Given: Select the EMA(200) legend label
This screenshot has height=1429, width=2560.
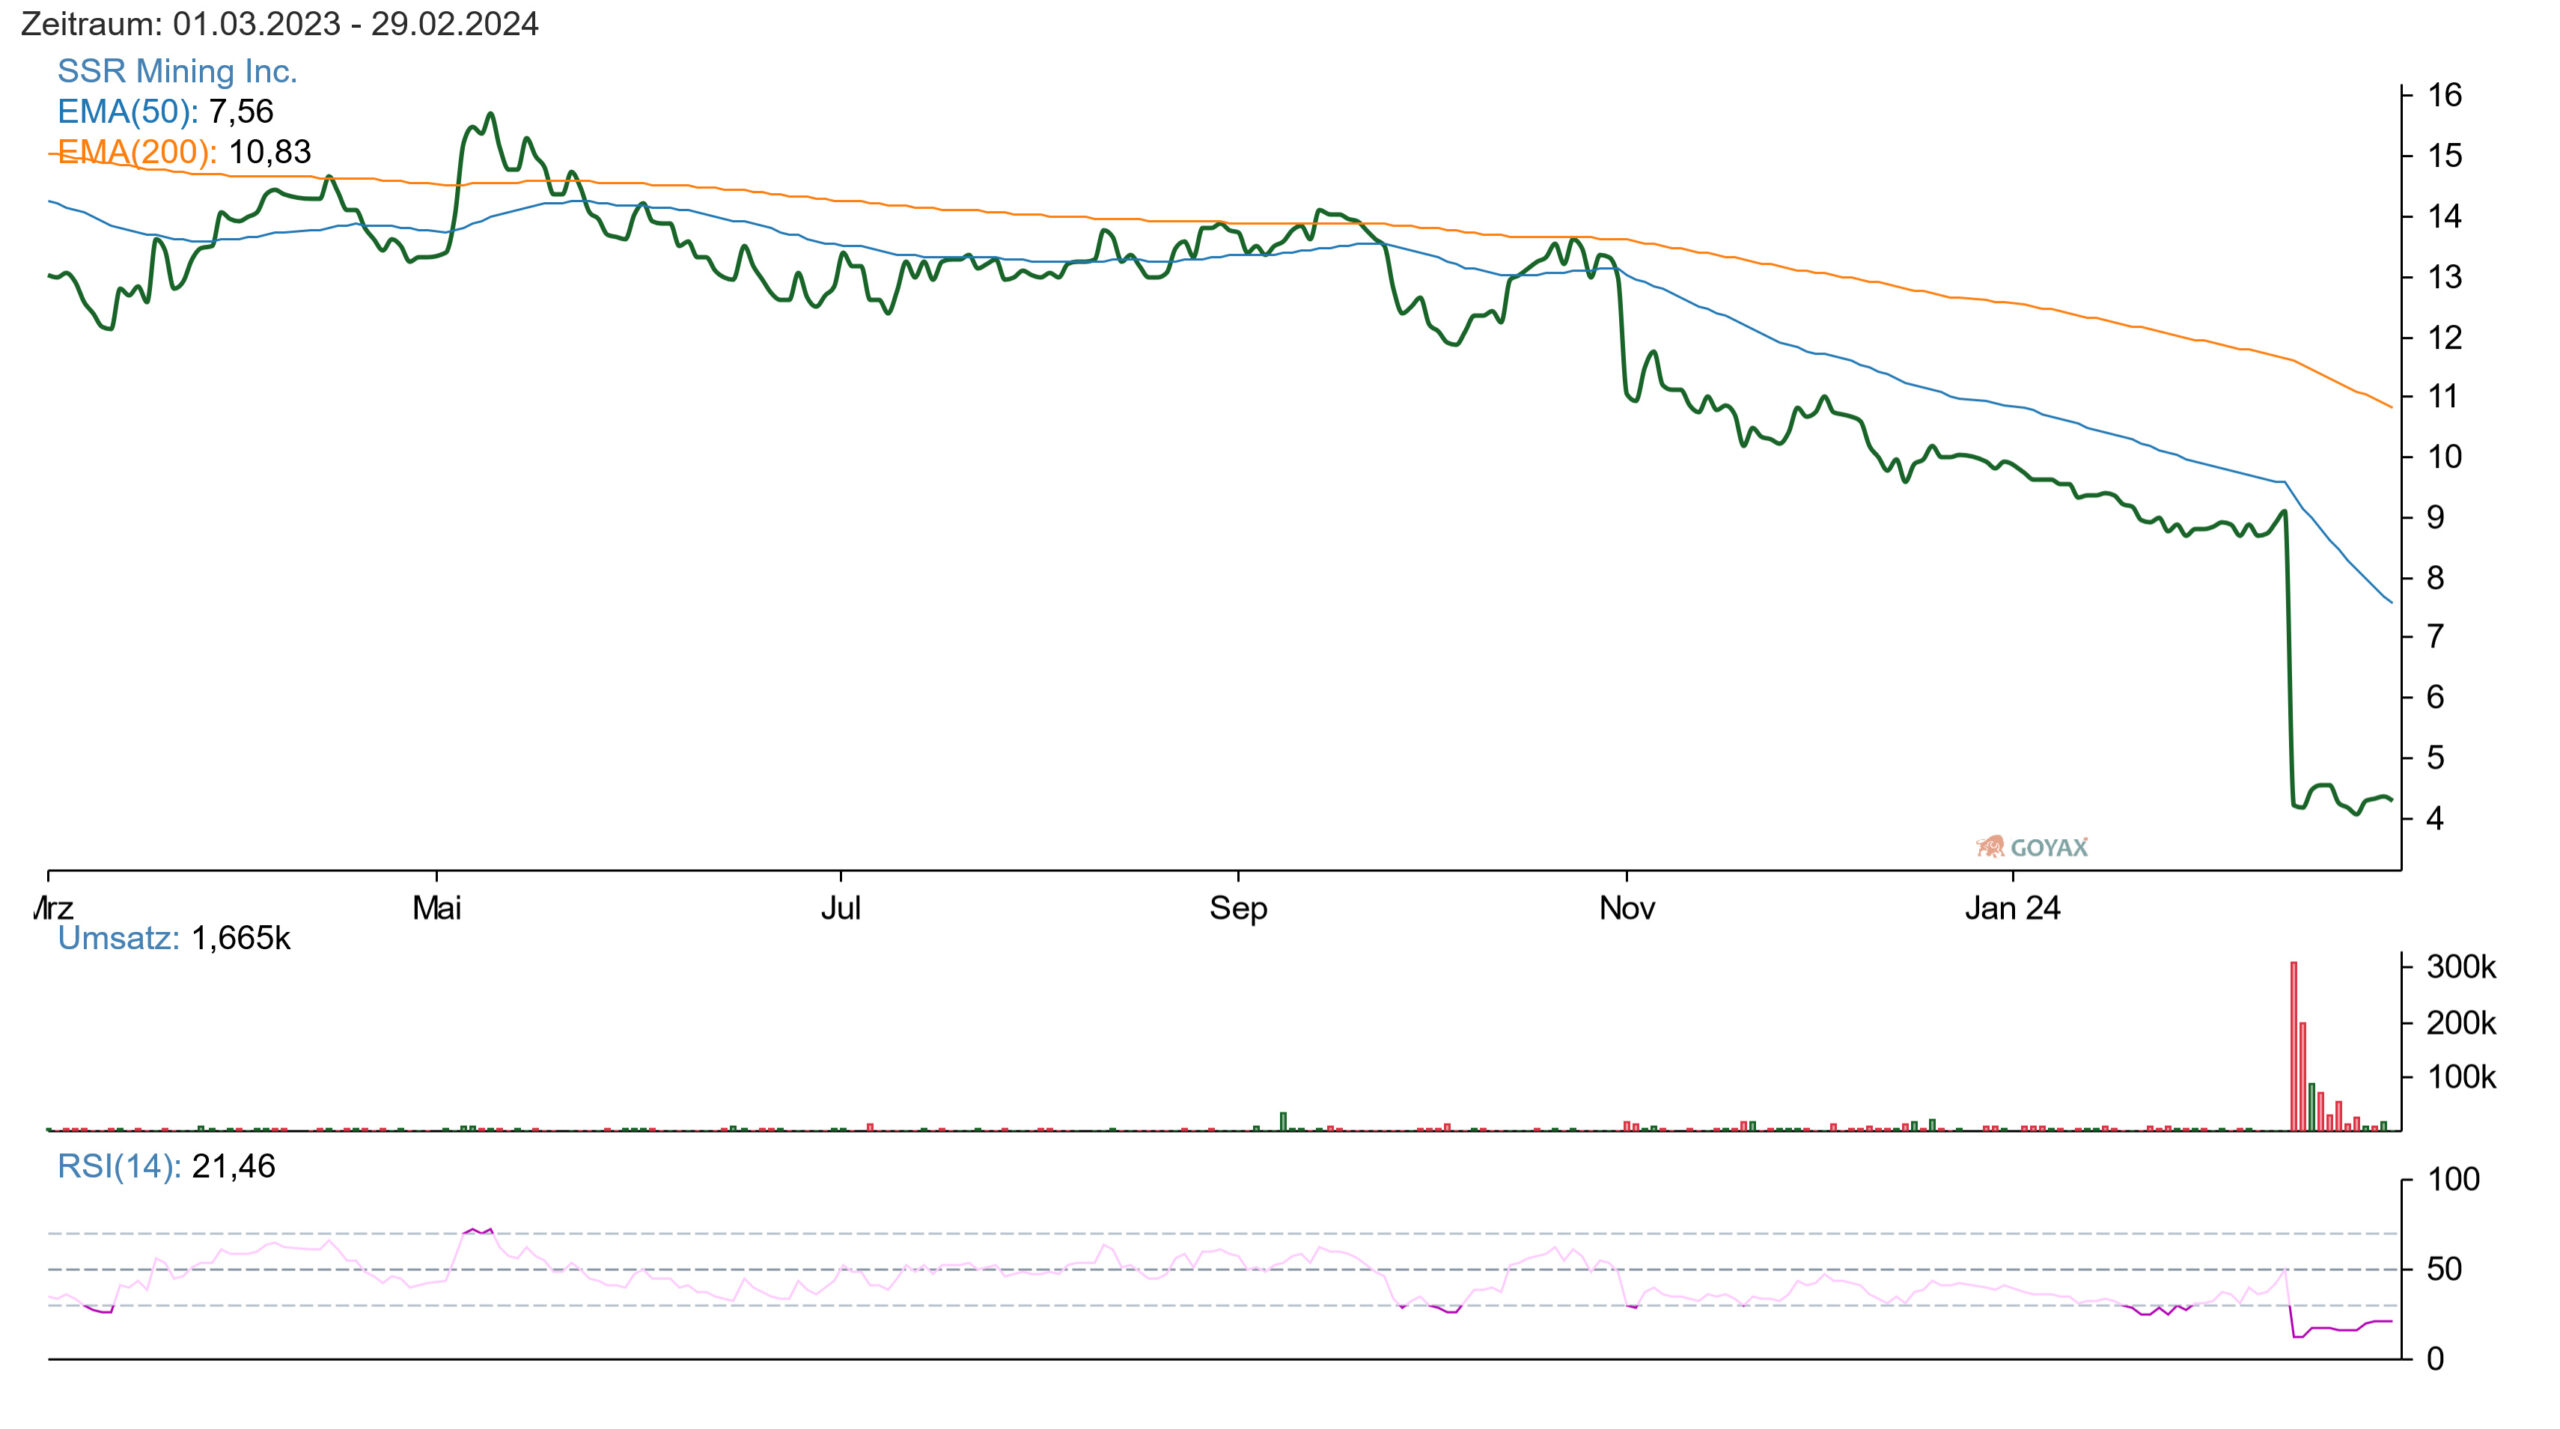Looking at the screenshot, I should coord(137,152).
